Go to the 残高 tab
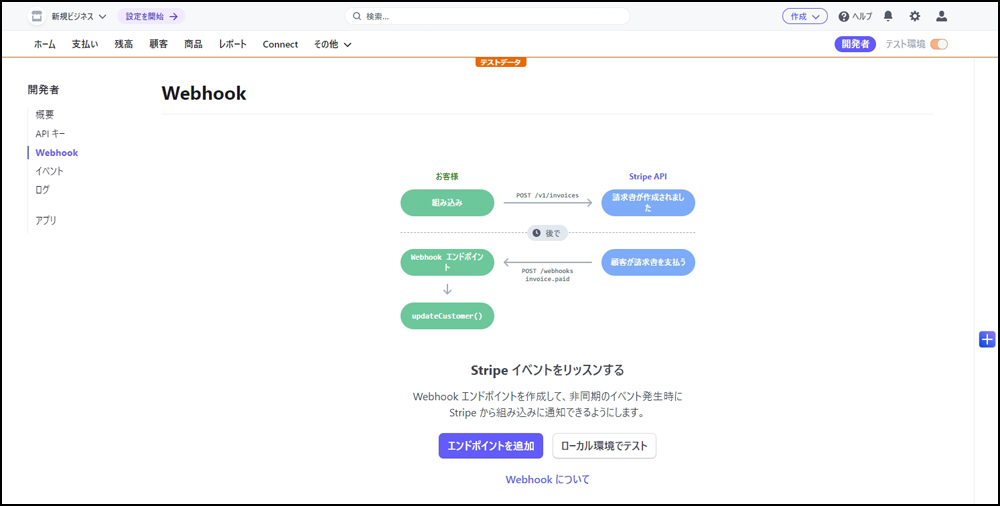Screen dimensions: 1000x506 pos(124,45)
